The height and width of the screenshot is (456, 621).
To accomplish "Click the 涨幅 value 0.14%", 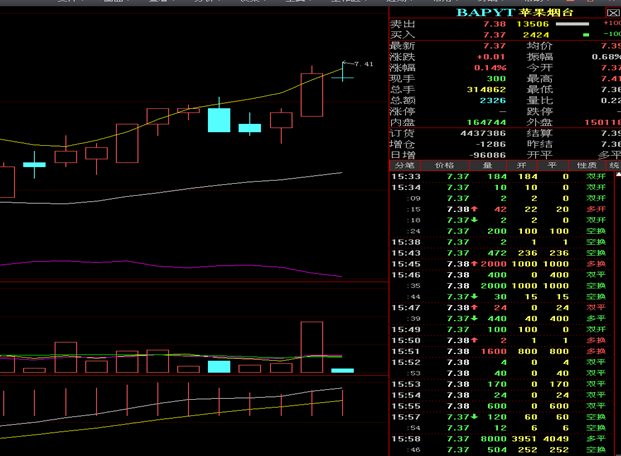I will (x=490, y=68).
